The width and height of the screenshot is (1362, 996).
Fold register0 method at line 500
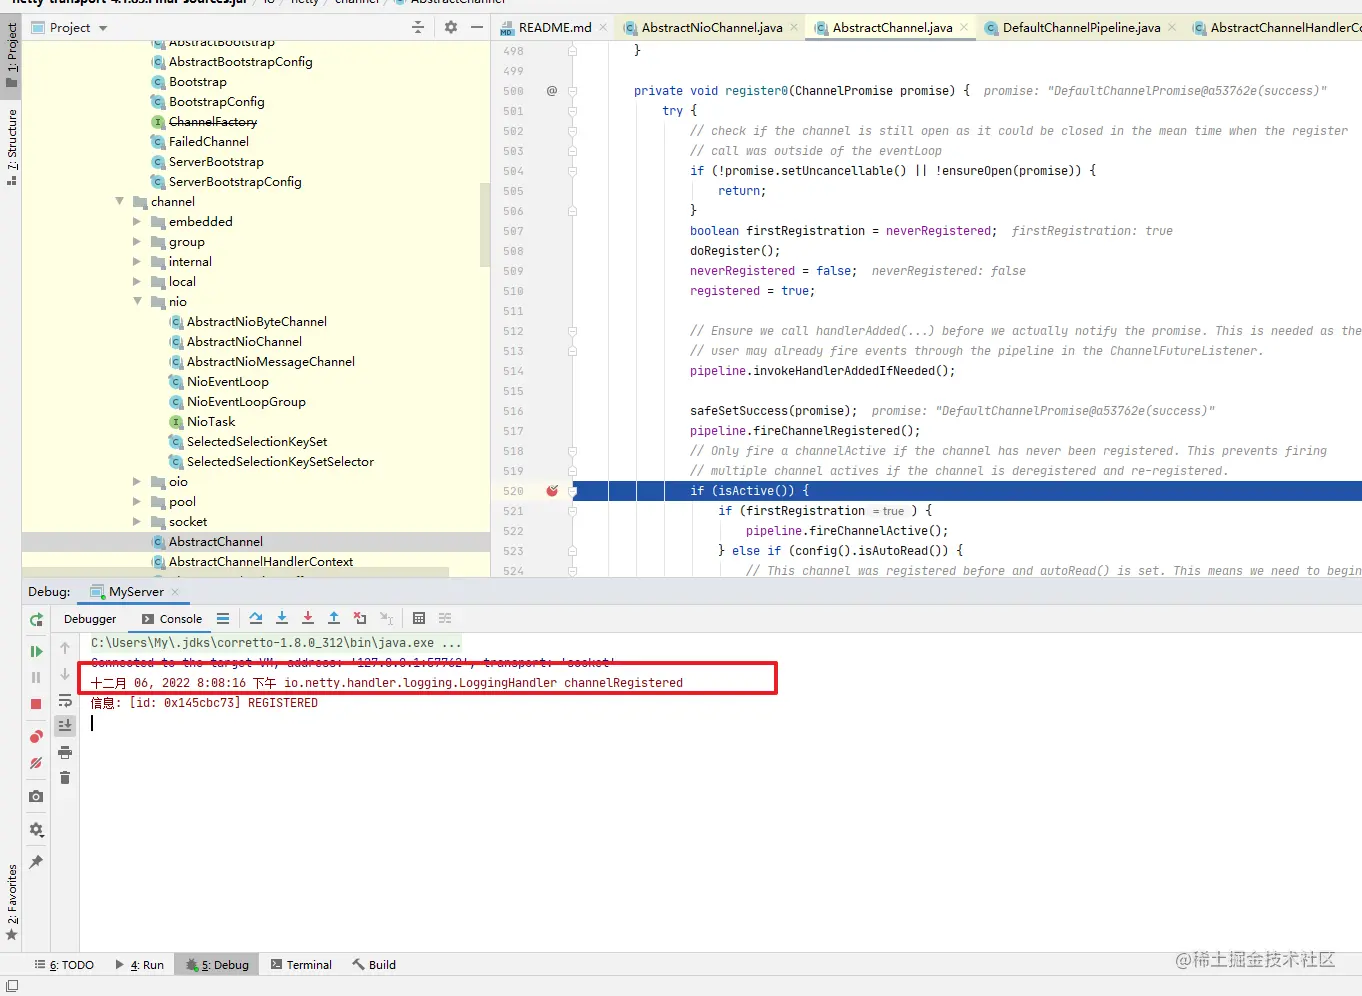(x=573, y=91)
